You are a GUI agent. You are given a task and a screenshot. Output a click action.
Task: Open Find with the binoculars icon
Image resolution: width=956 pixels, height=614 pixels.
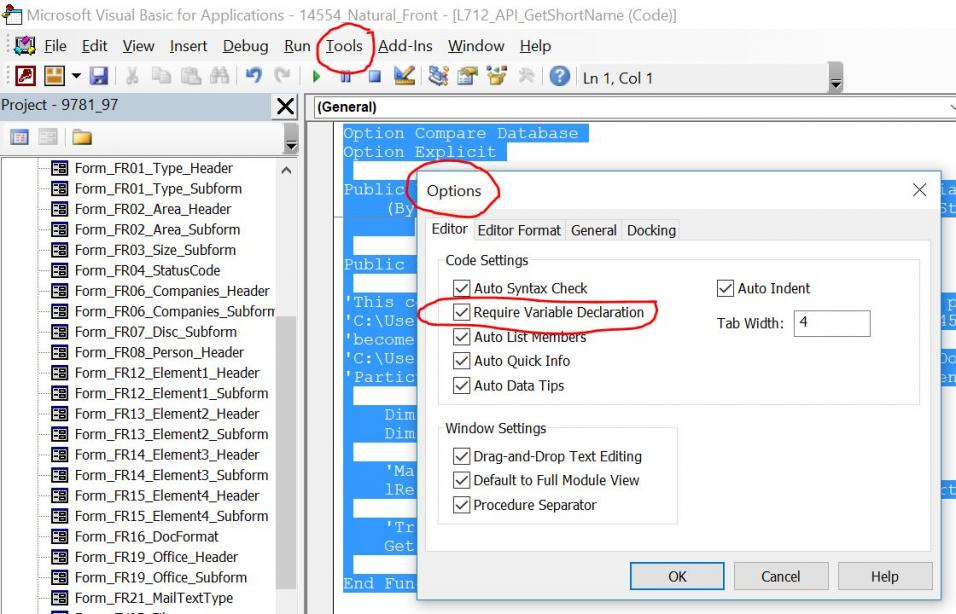(x=219, y=76)
